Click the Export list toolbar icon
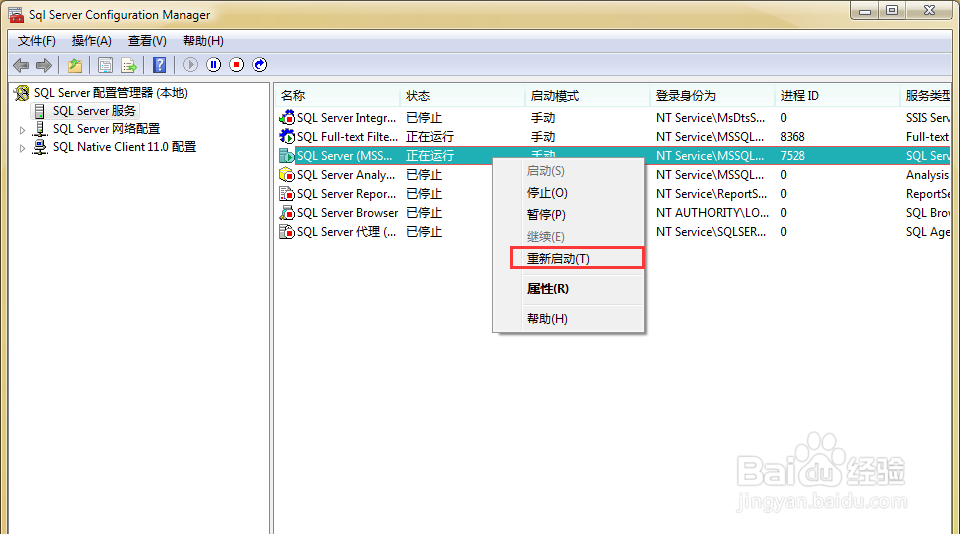The width and height of the screenshot is (960, 534). point(129,65)
